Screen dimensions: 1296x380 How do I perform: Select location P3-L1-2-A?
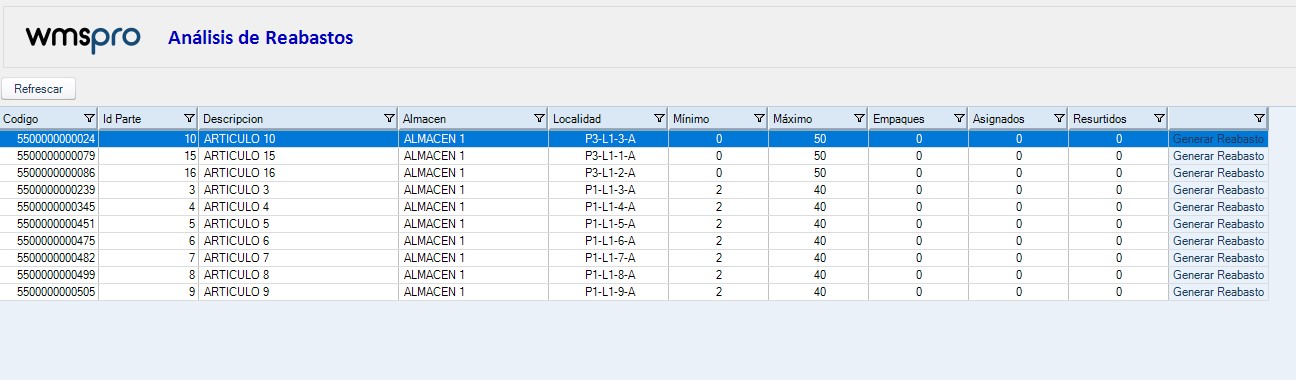point(608,173)
